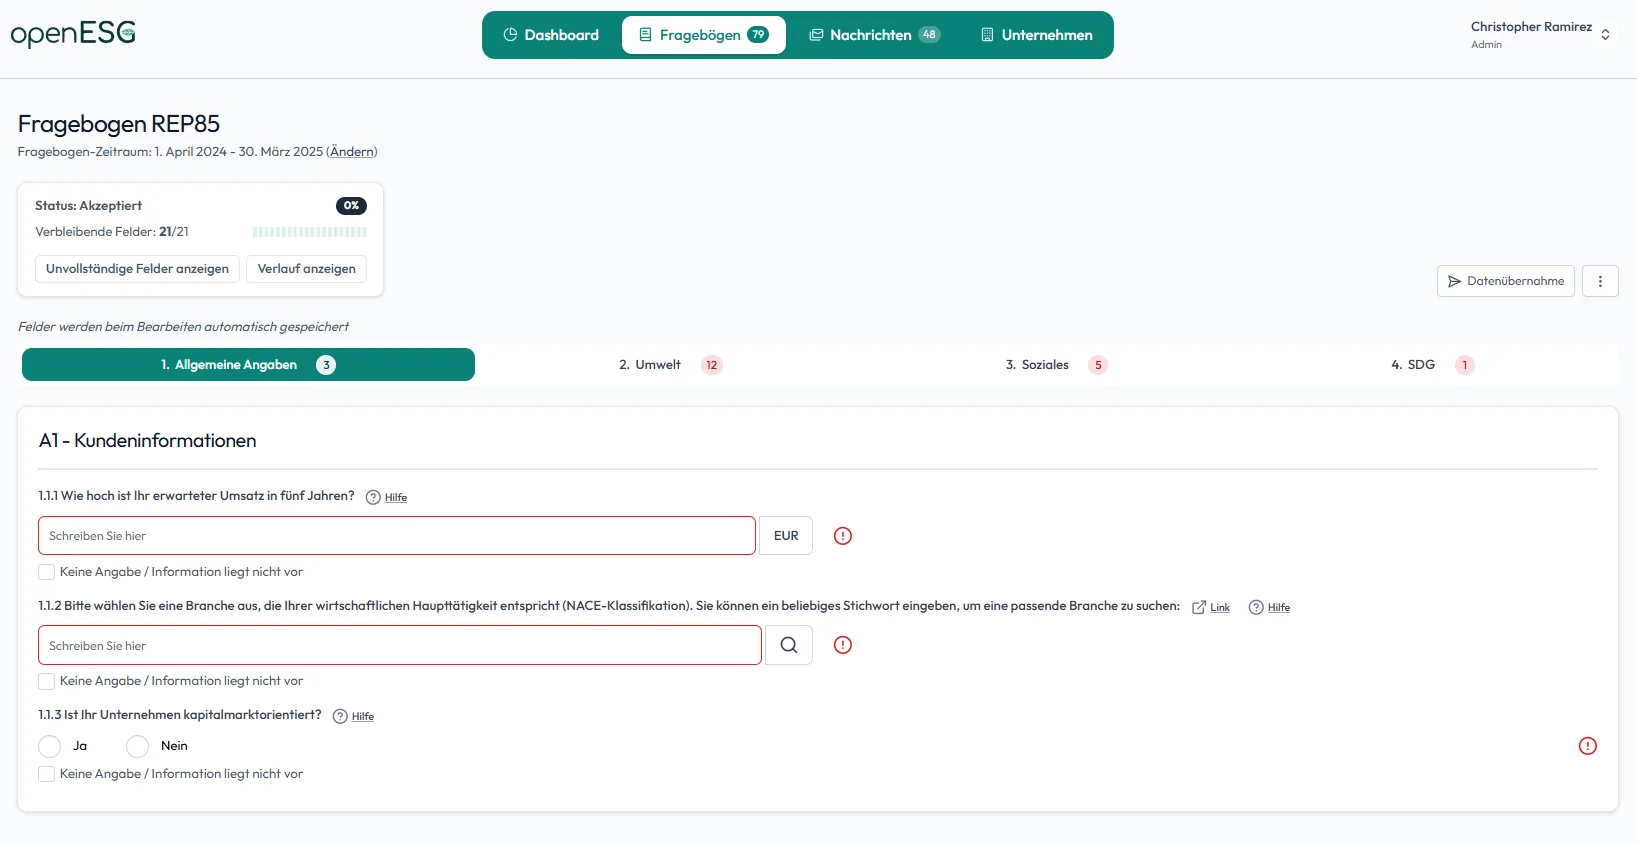The height and width of the screenshot is (843, 1637).
Task: Check 'Keine Angabe' under question 1.1.3
Action: (47, 774)
